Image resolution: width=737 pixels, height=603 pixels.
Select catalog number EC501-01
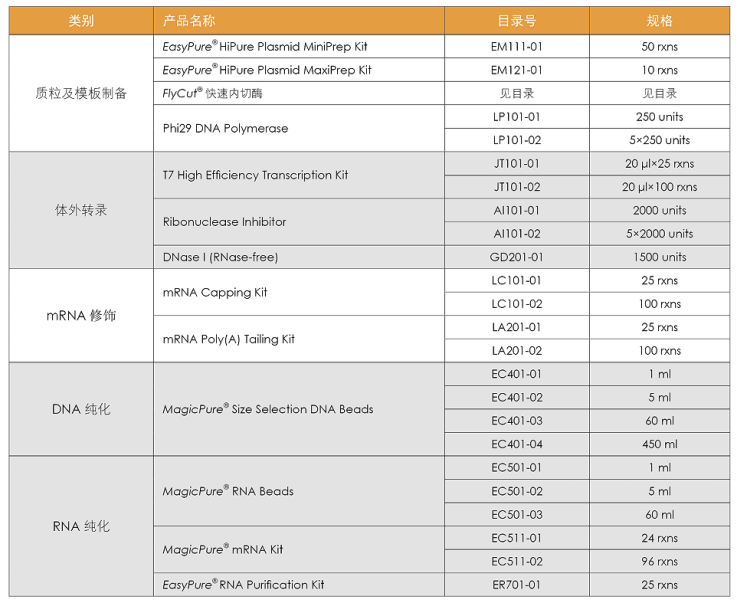click(x=517, y=468)
